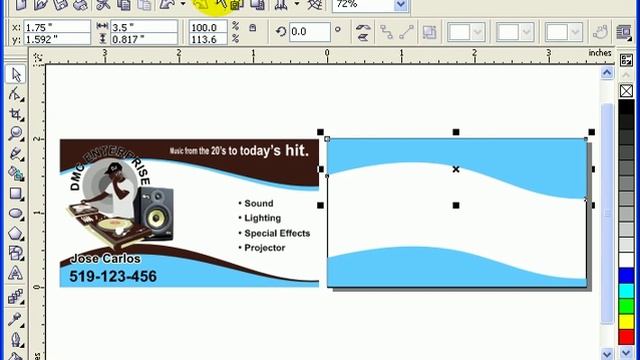The image size is (640, 360).
Task: Pick the red color swatch
Action: point(626,338)
